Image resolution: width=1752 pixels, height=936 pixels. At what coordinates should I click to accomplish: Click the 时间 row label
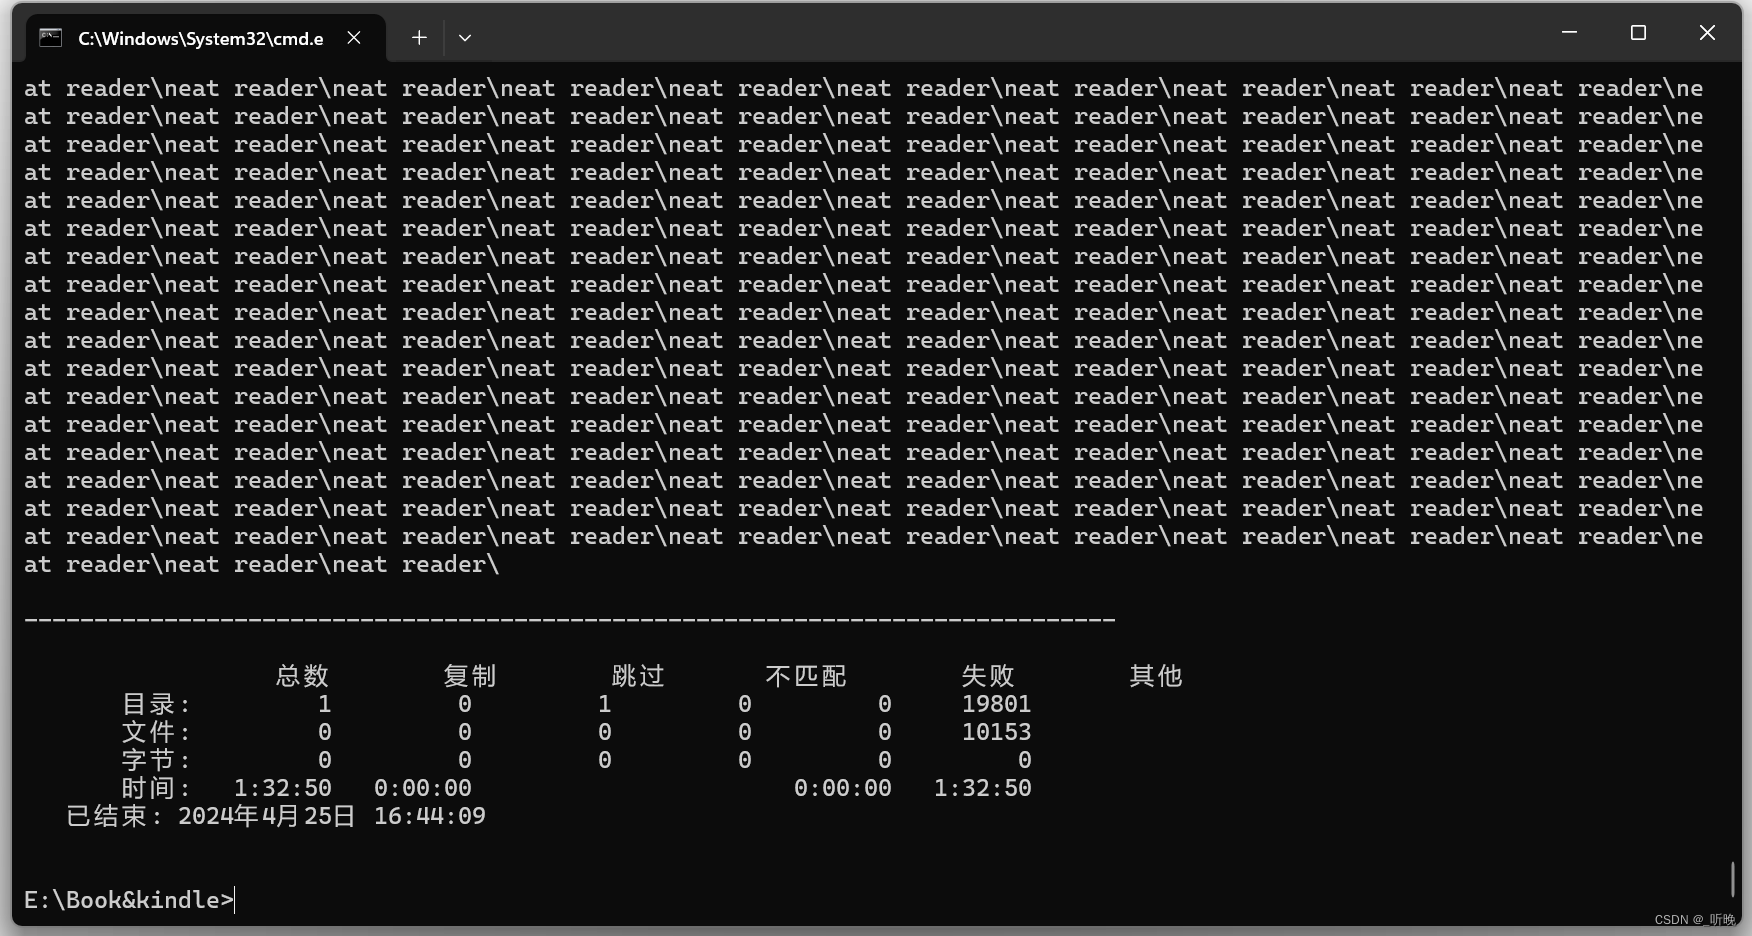point(156,788)
